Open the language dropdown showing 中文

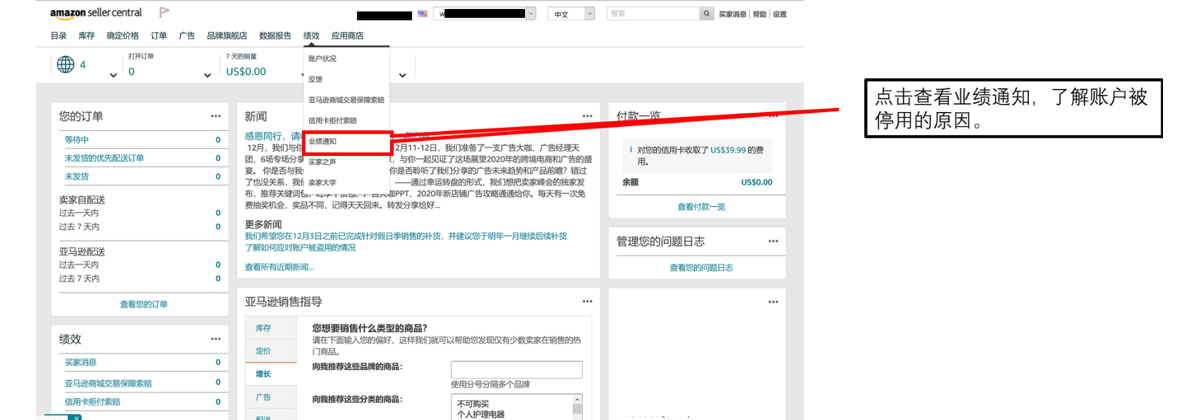click(571, 14)
